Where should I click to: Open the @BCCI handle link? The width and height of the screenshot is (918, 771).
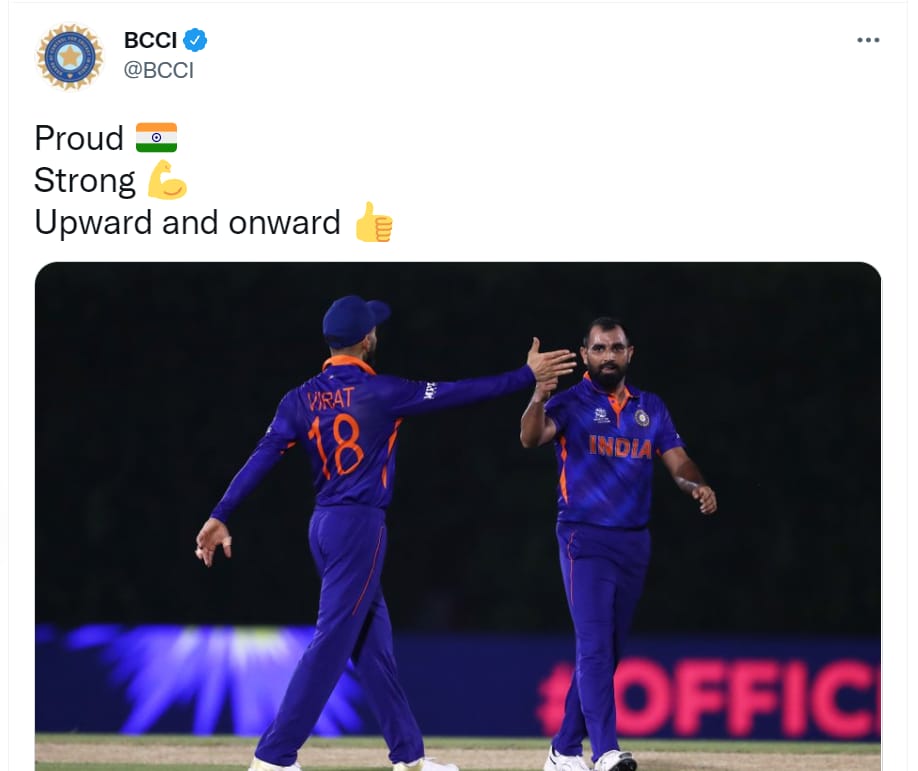coord(159,70)
